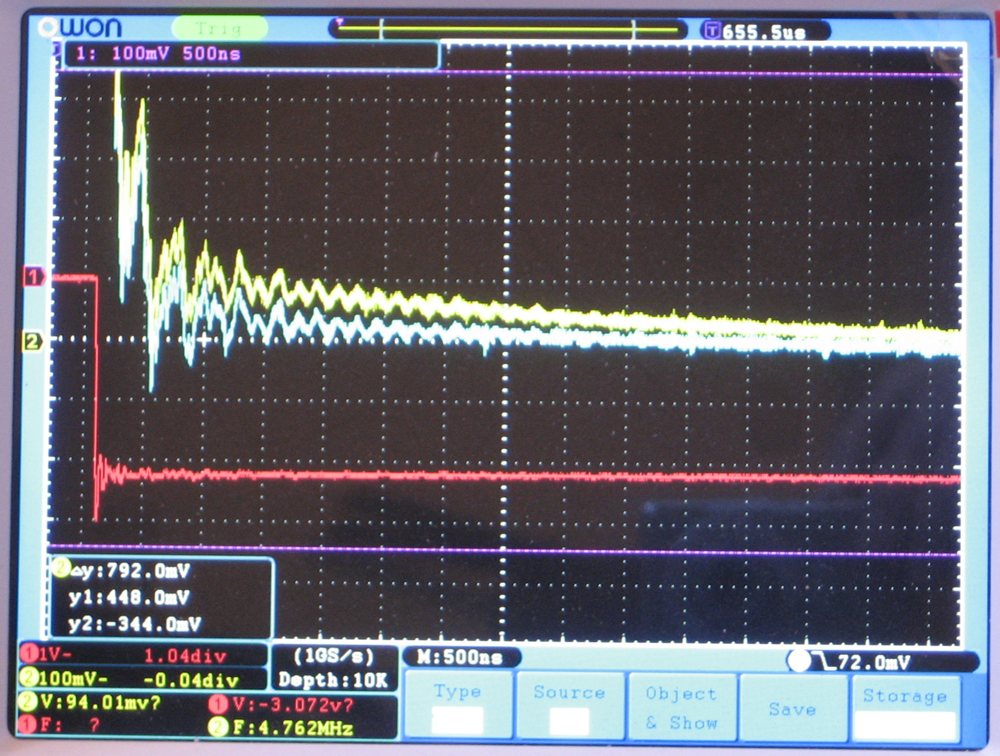Select the Δy:792.0mV cursor readout
This screenshot has height=756, width=1000.
click(131, 570)
